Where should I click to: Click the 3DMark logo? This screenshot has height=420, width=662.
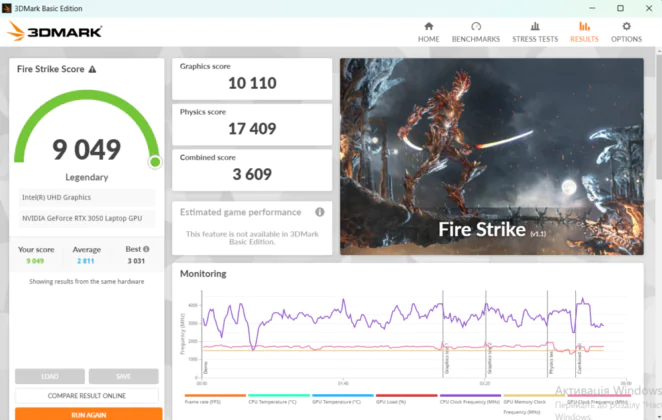[x=54, y=31]
